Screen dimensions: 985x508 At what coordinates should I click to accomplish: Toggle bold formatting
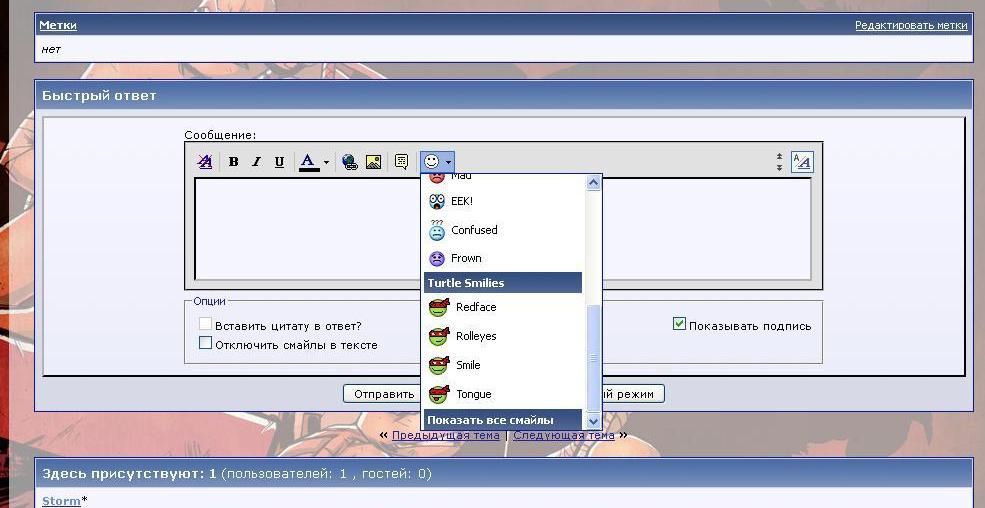(233, 162)
